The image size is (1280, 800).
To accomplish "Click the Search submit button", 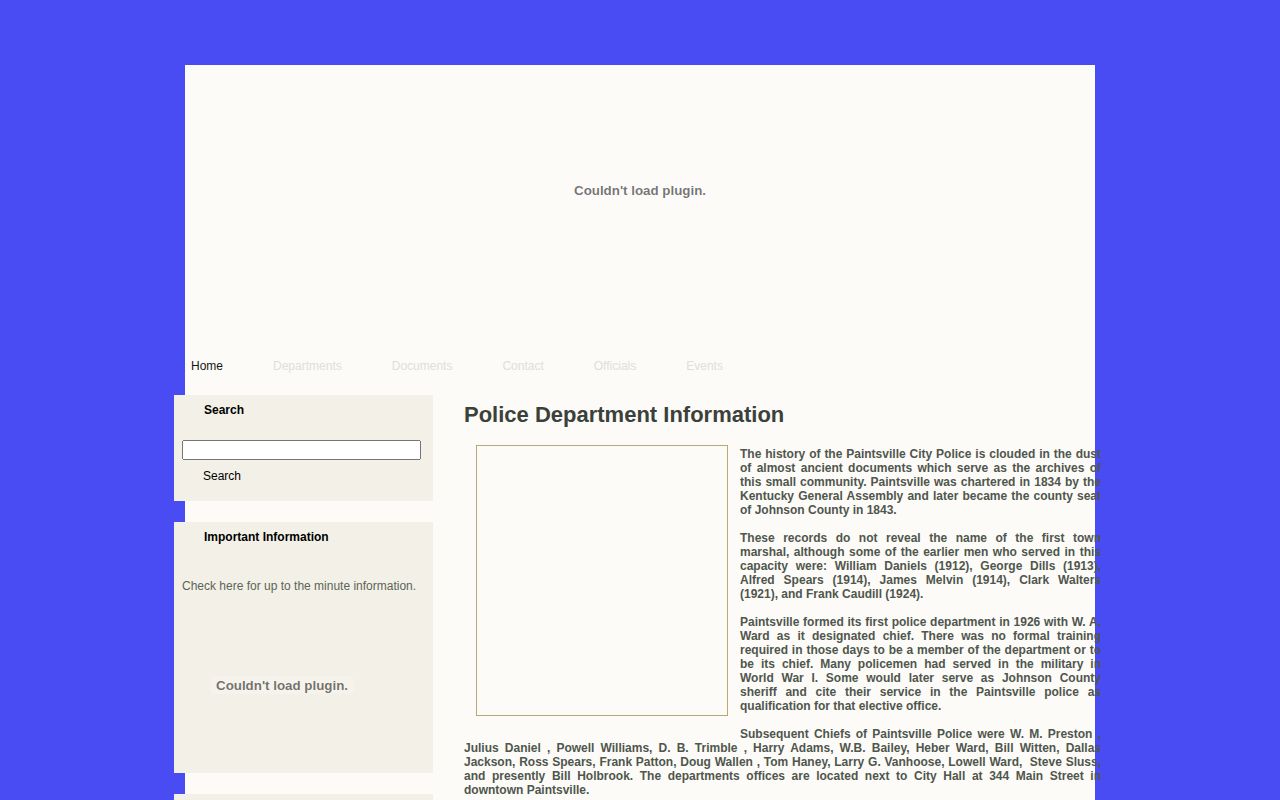I will click(222, 476).
